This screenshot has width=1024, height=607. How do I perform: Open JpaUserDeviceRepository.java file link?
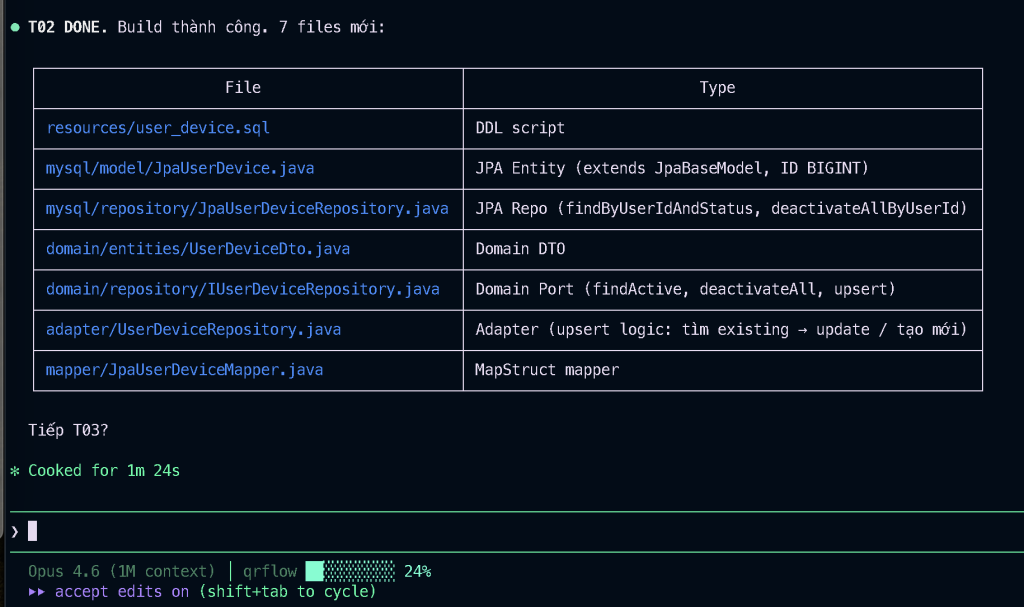pyautogui.click(x=247, y=208)
